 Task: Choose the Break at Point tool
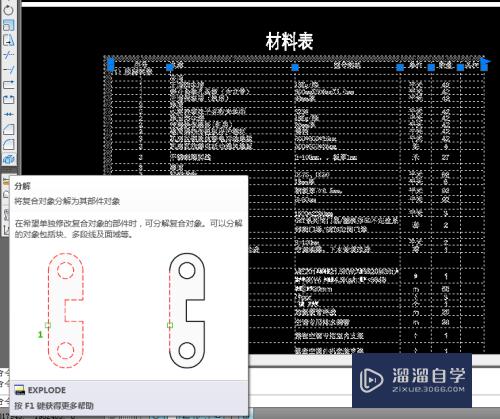8,85
